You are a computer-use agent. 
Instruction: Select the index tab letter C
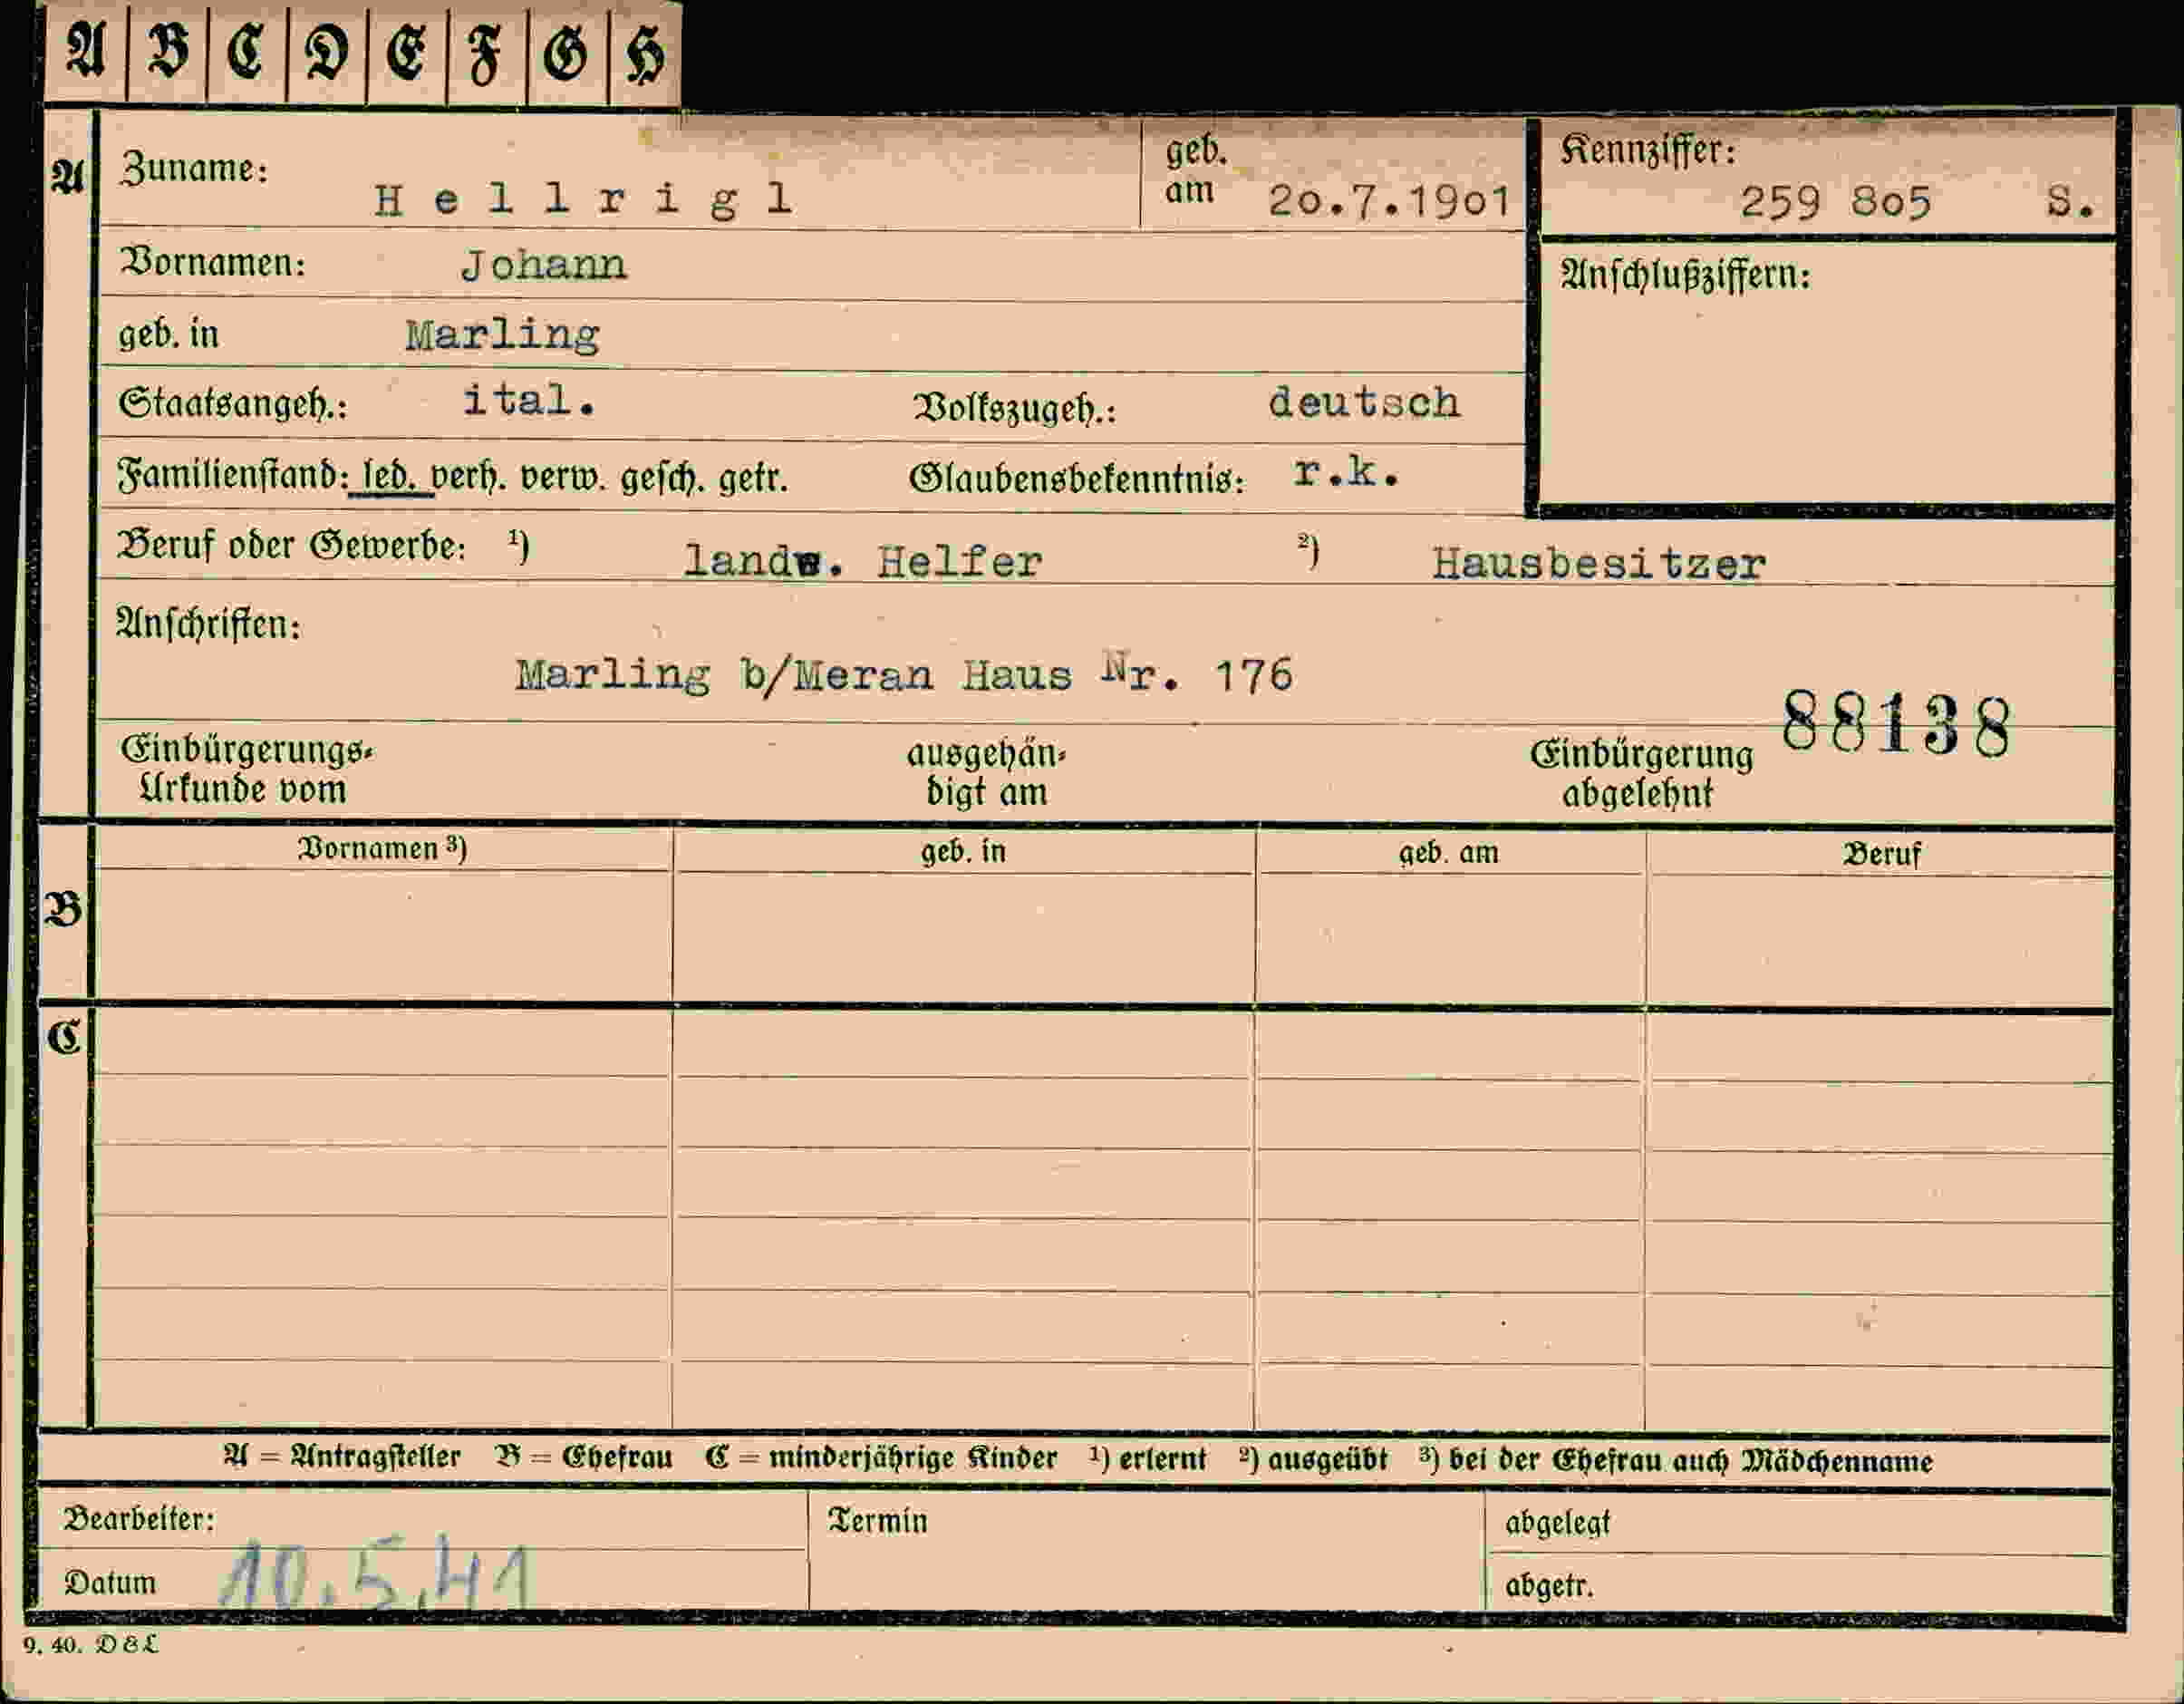point(246,51)
